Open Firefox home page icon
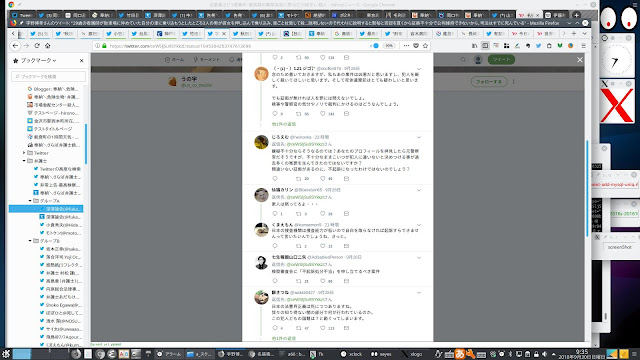 (47, 46)
